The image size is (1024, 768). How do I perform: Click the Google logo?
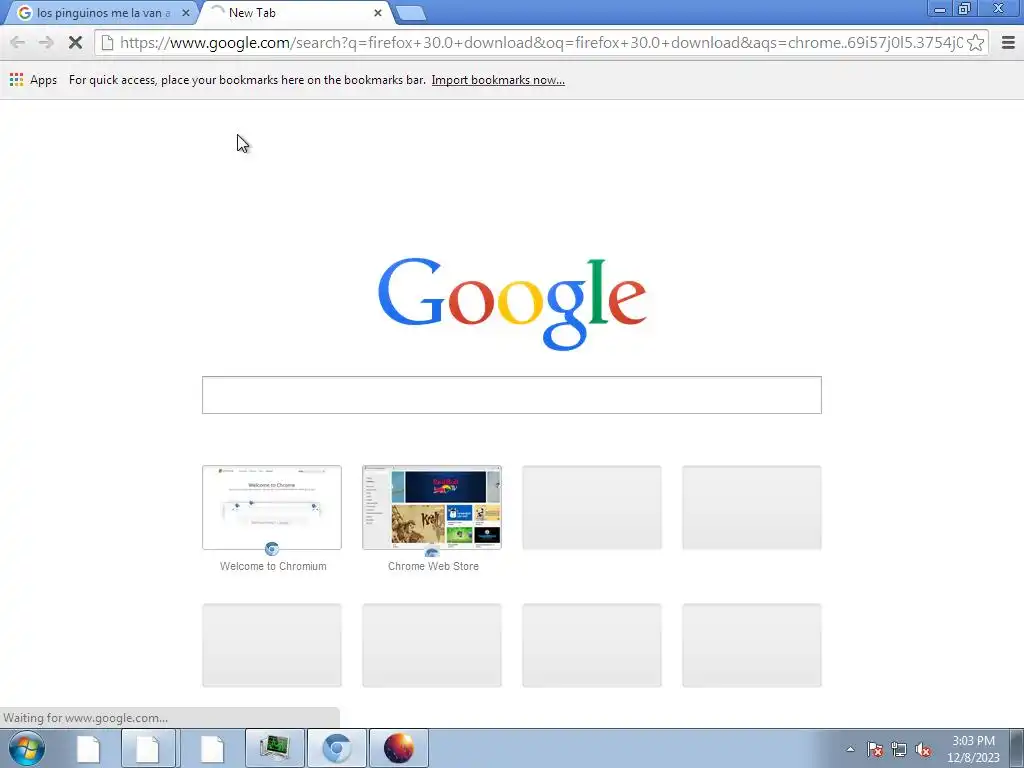coord(512,304)
